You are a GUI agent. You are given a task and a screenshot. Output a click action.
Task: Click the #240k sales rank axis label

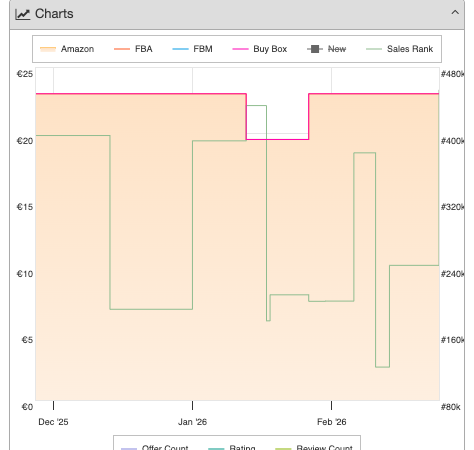(453, 274)
